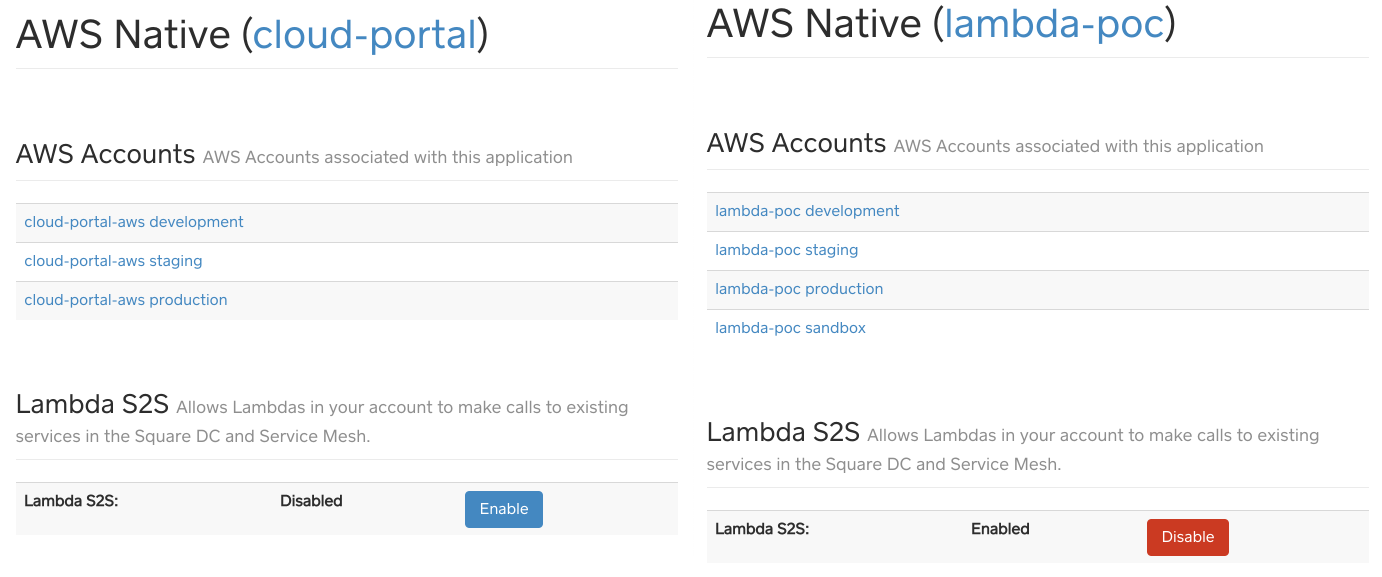
Task: Click the Lambda S2S section heading under lambda-poc
Action: [783, 433]
